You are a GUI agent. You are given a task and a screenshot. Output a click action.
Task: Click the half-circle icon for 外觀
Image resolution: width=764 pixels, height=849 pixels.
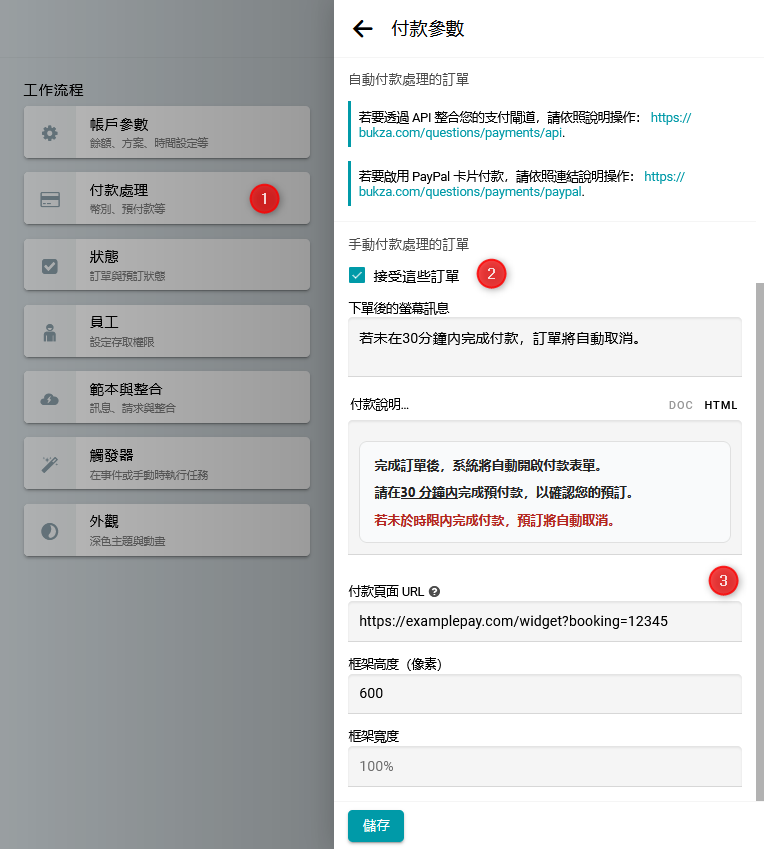click(x=50, y=531)
